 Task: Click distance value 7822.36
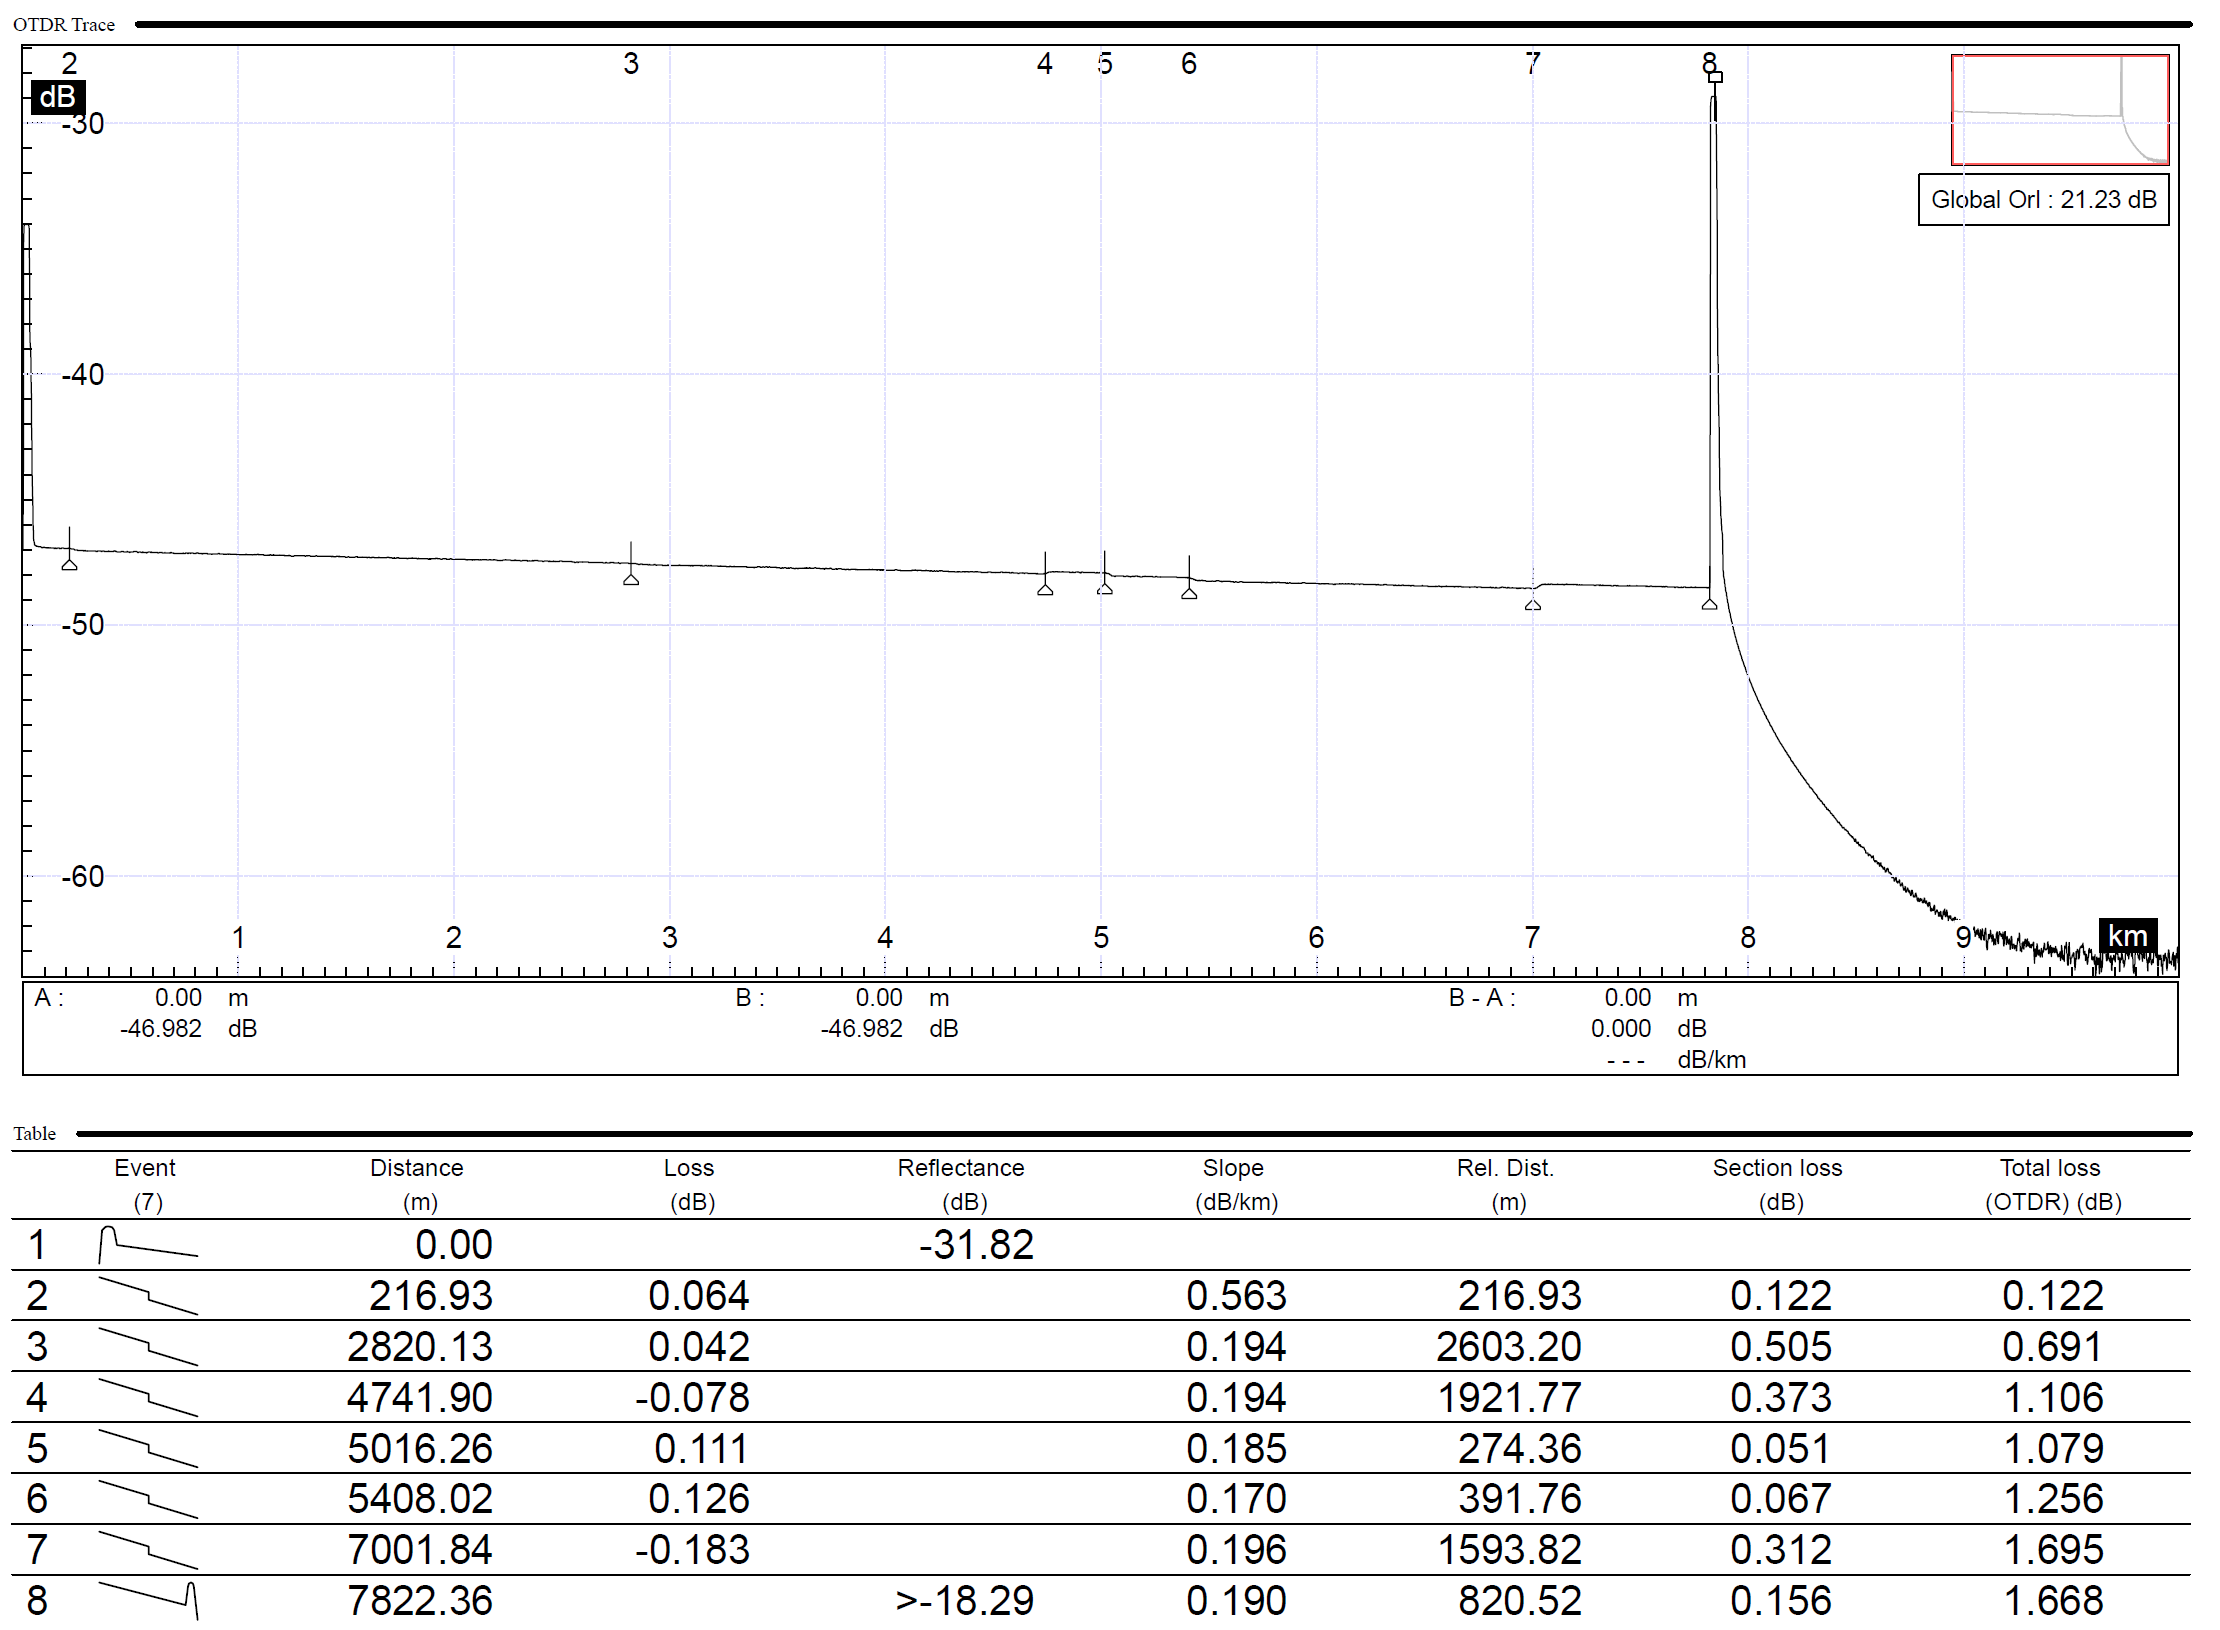[420, 1601]
